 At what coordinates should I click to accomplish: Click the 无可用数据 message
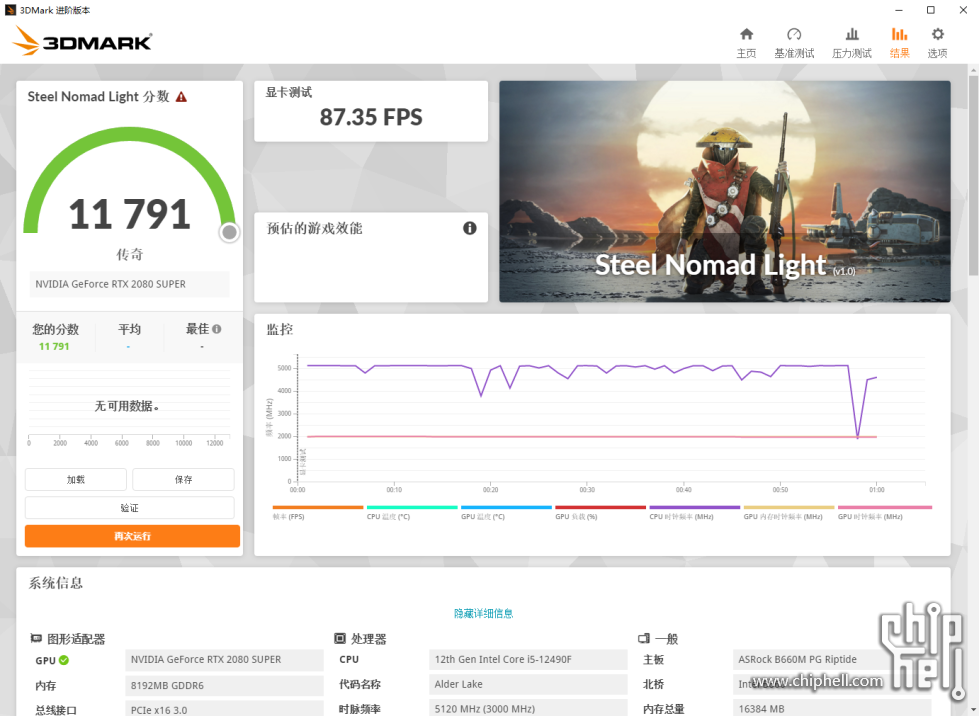[127, 406]
